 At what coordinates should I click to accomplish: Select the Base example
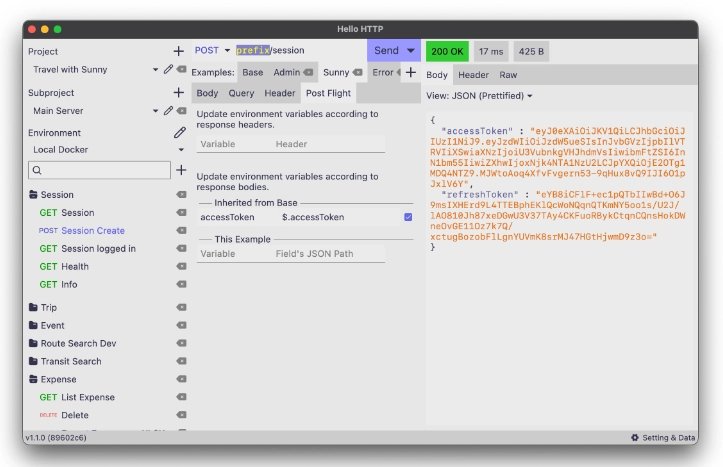click(253, 72)
